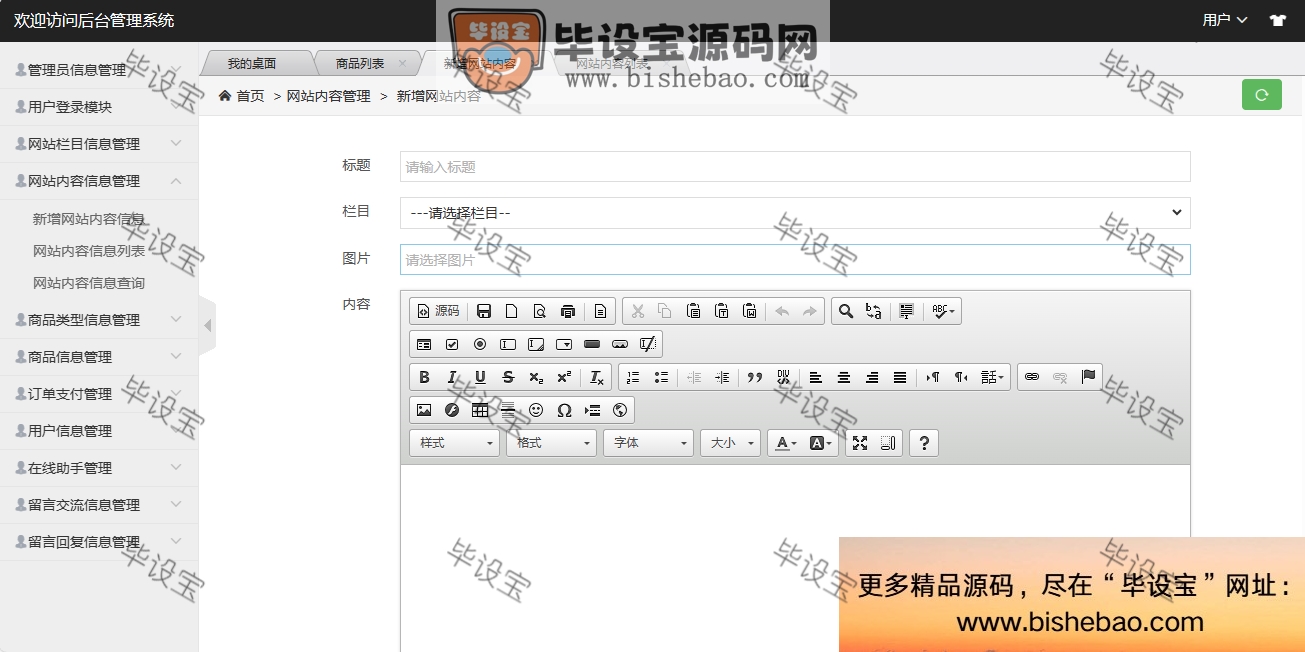Expand 订单支付管理 in the sidebar

(99, 394)
